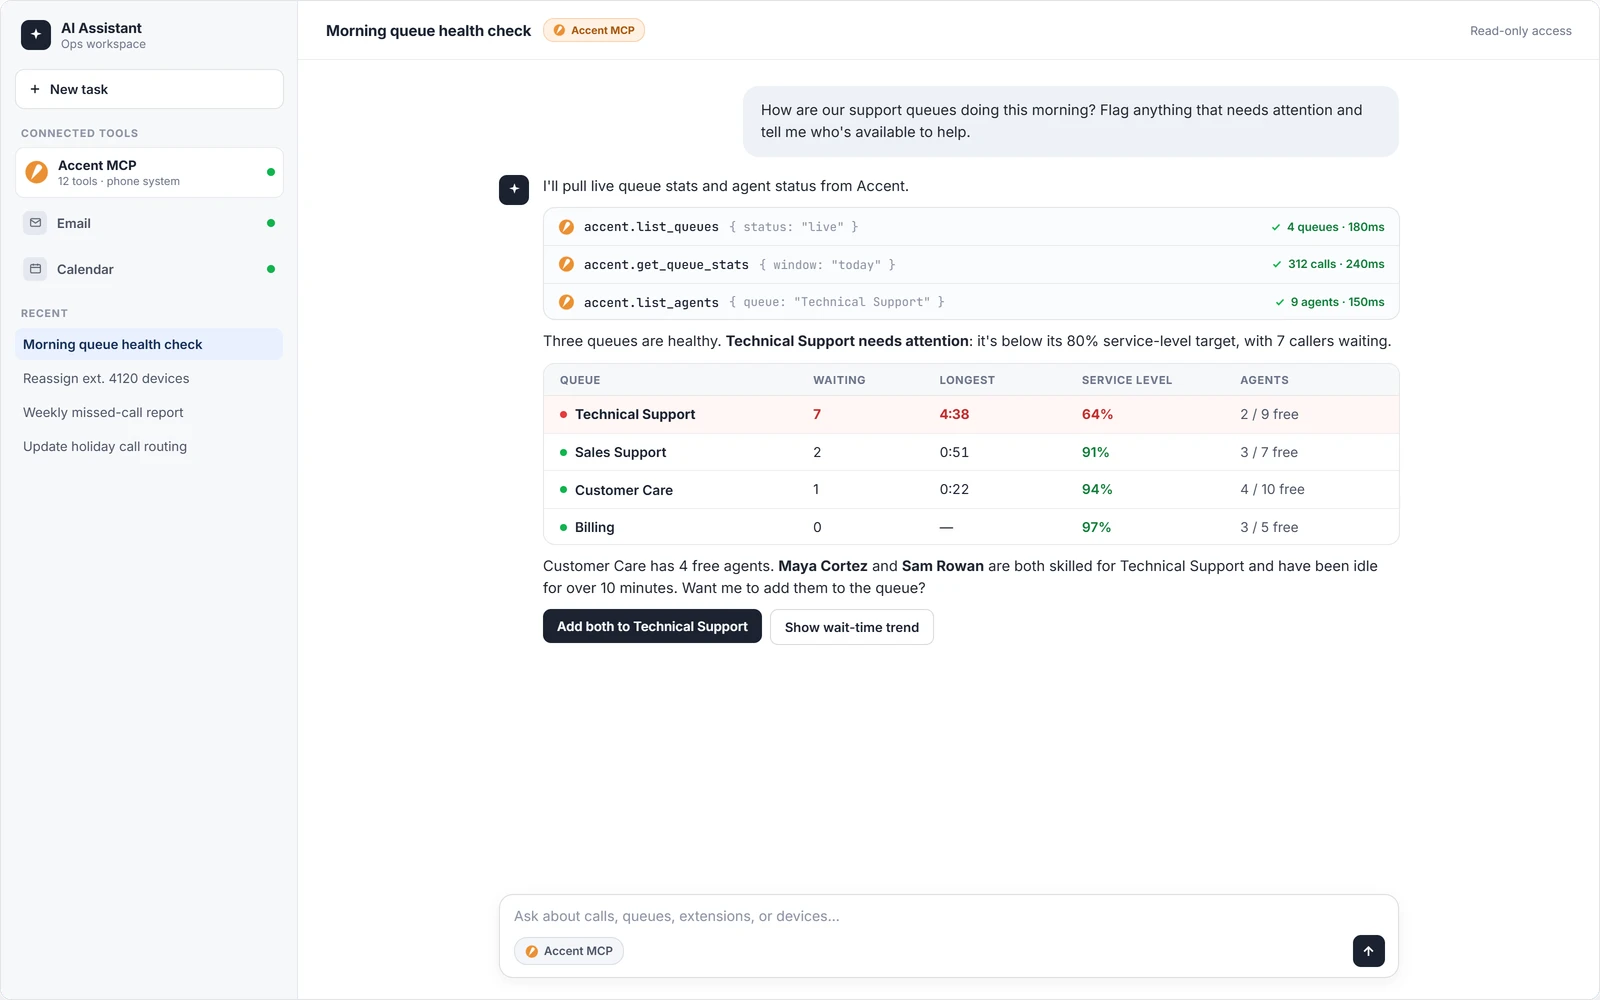1600x1000 pixels.
Task: Open Reassign ext. 4120 devices task
Action: [149, 378]
